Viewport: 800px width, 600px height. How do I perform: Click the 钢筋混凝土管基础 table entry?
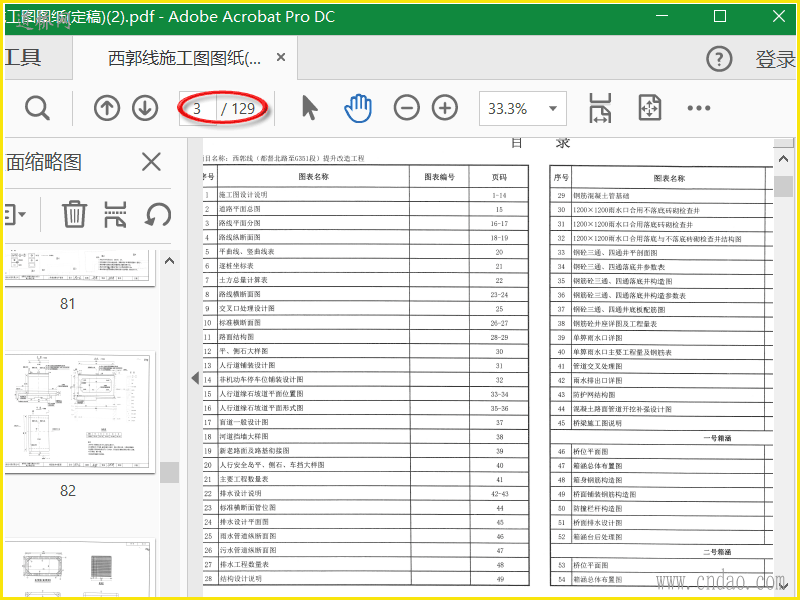click(x=601, y=196)
